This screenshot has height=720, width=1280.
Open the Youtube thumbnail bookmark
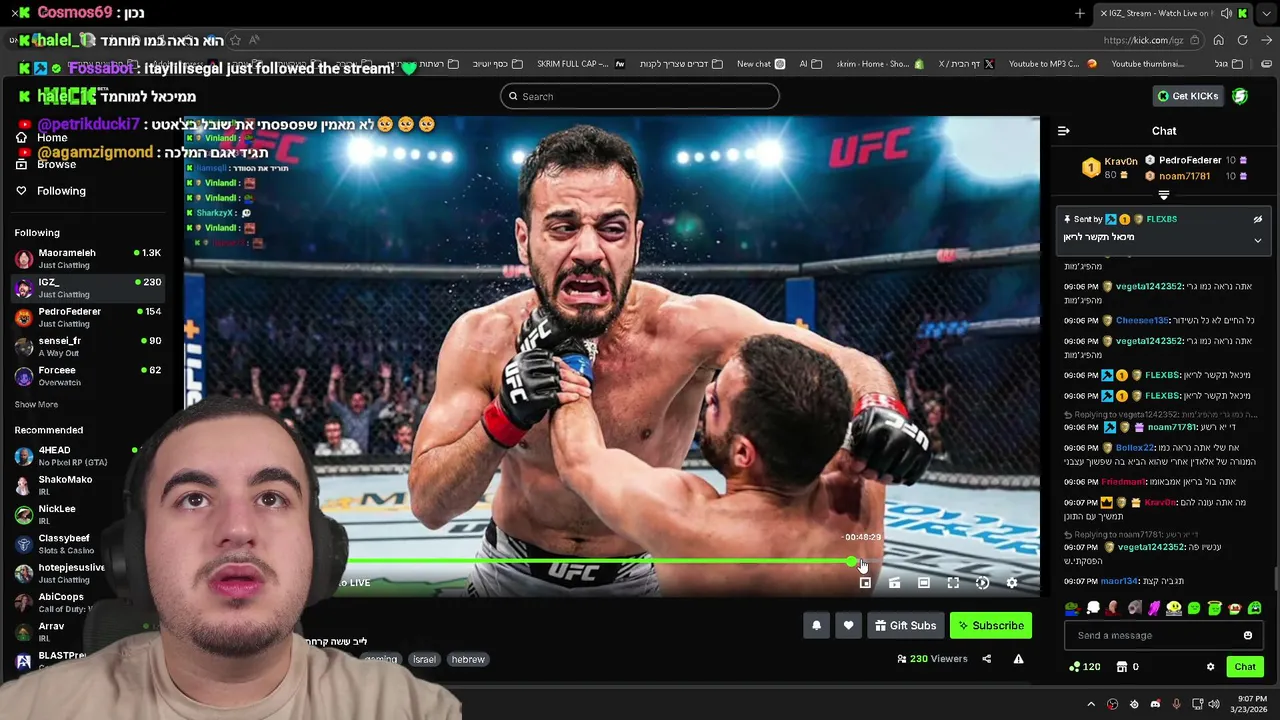[x=1147, y=64]
